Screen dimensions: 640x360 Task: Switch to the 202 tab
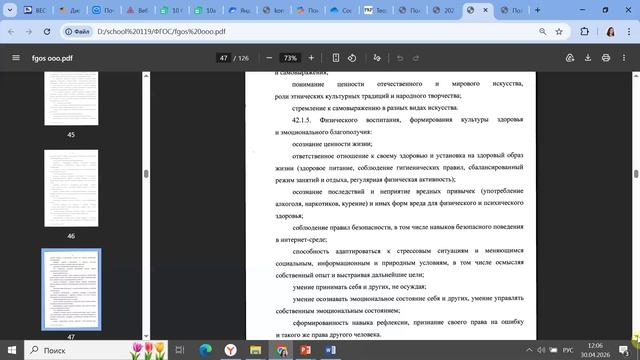click(444, 10)
